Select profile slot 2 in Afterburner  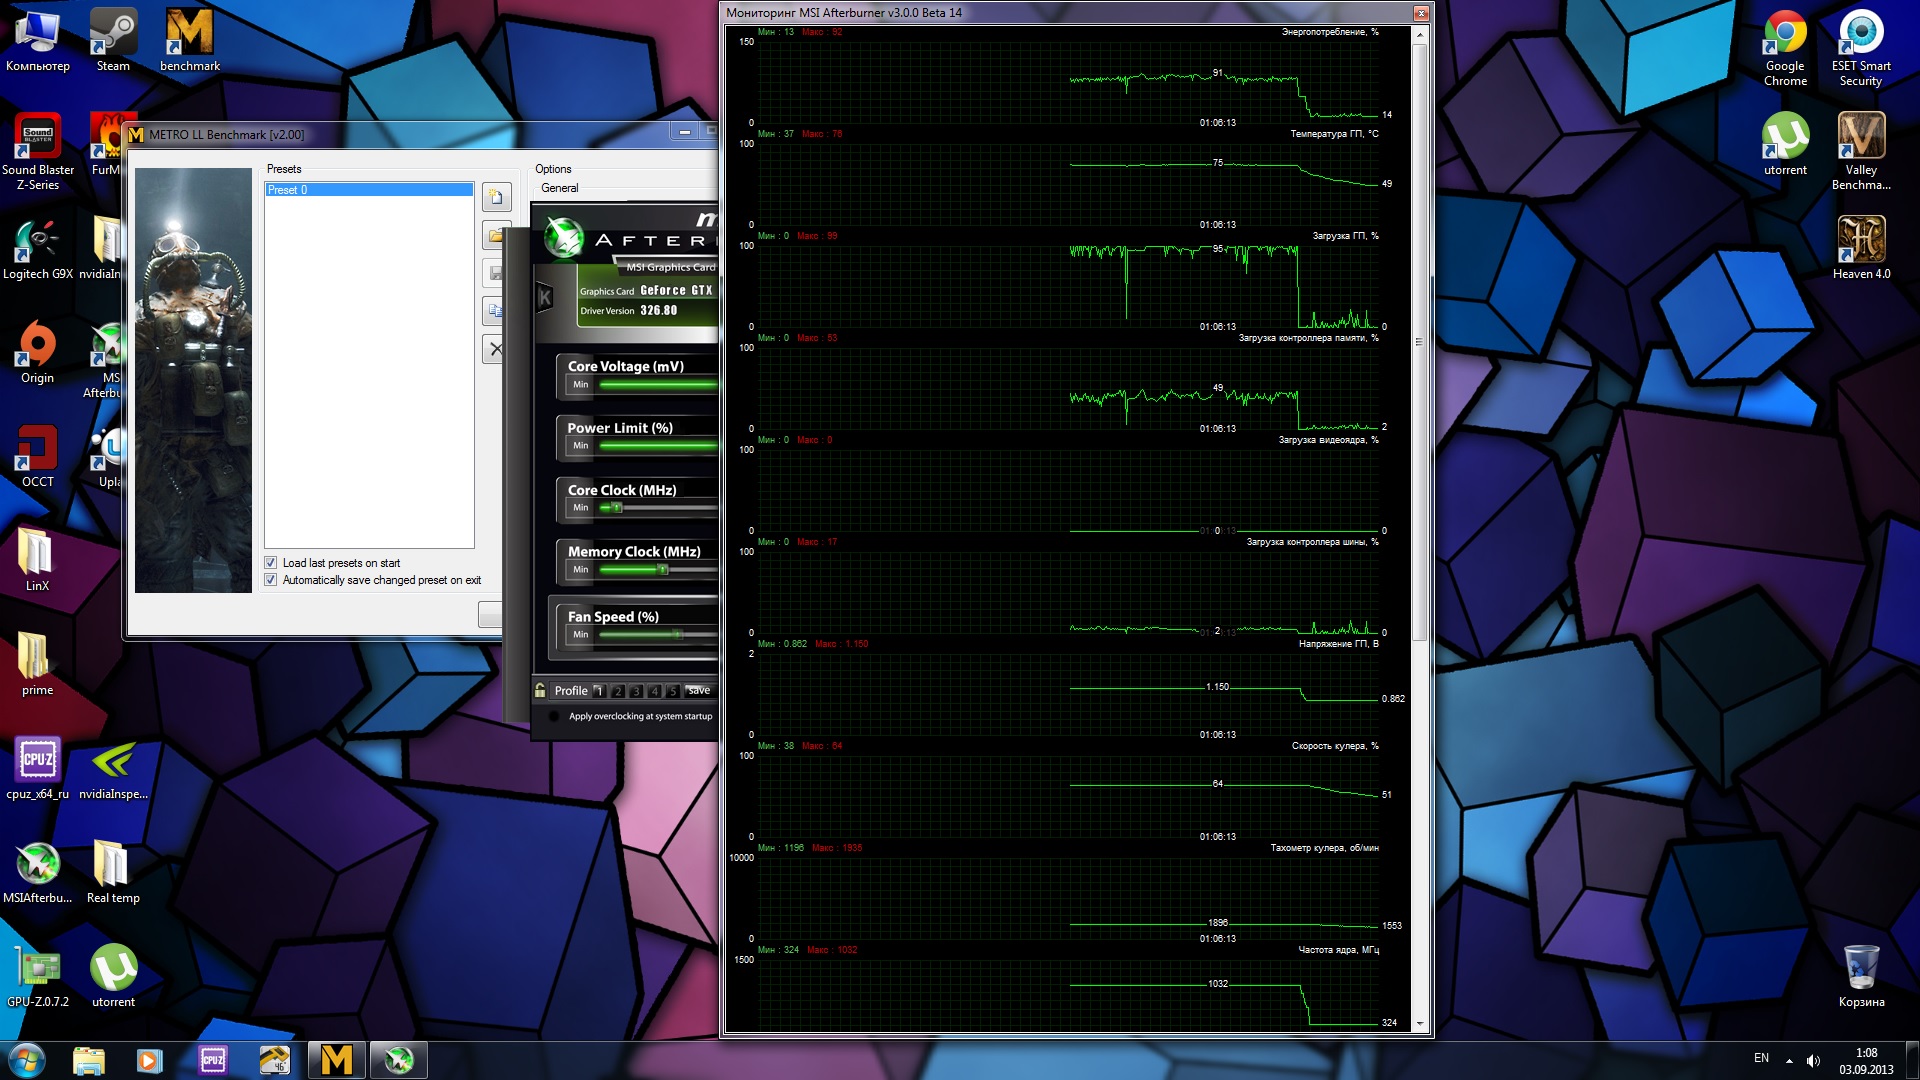(x=617, y=691)
